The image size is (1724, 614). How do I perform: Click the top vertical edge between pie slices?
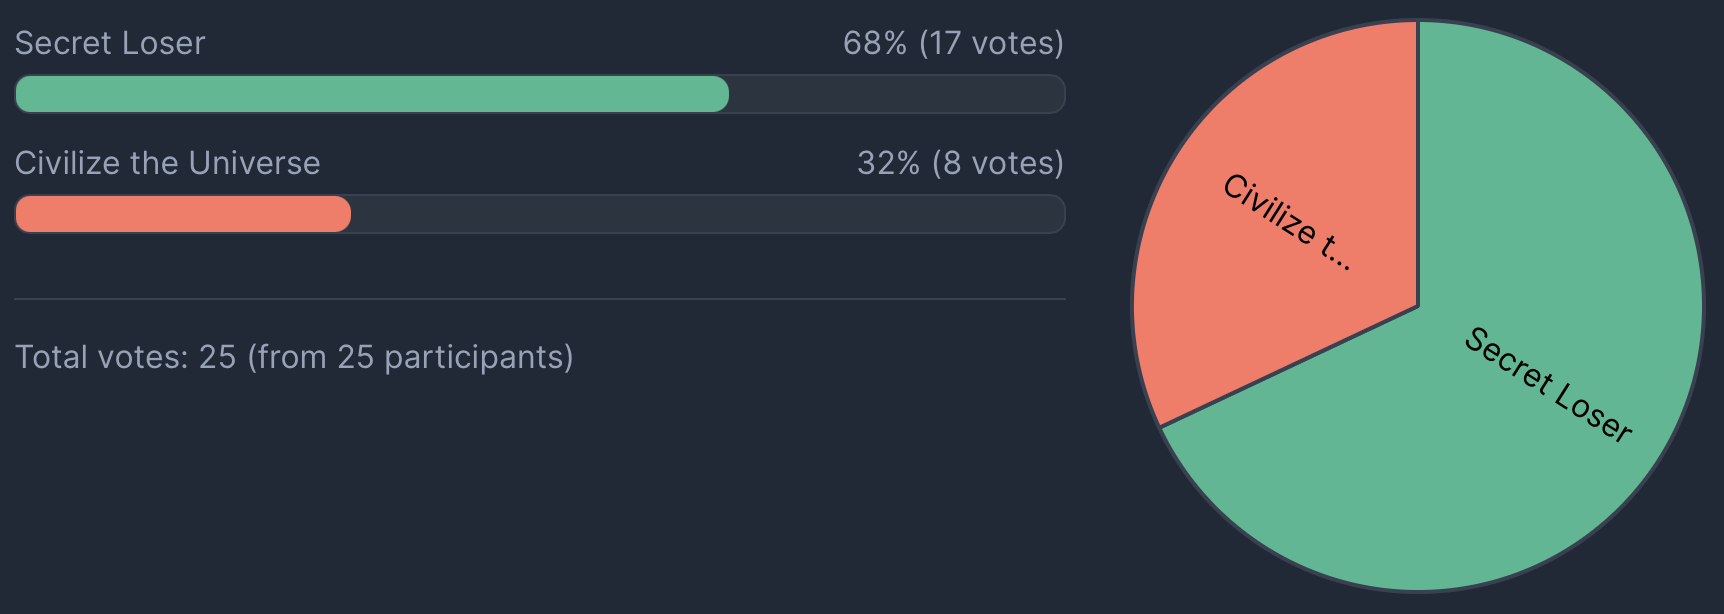coord(1418,163)
